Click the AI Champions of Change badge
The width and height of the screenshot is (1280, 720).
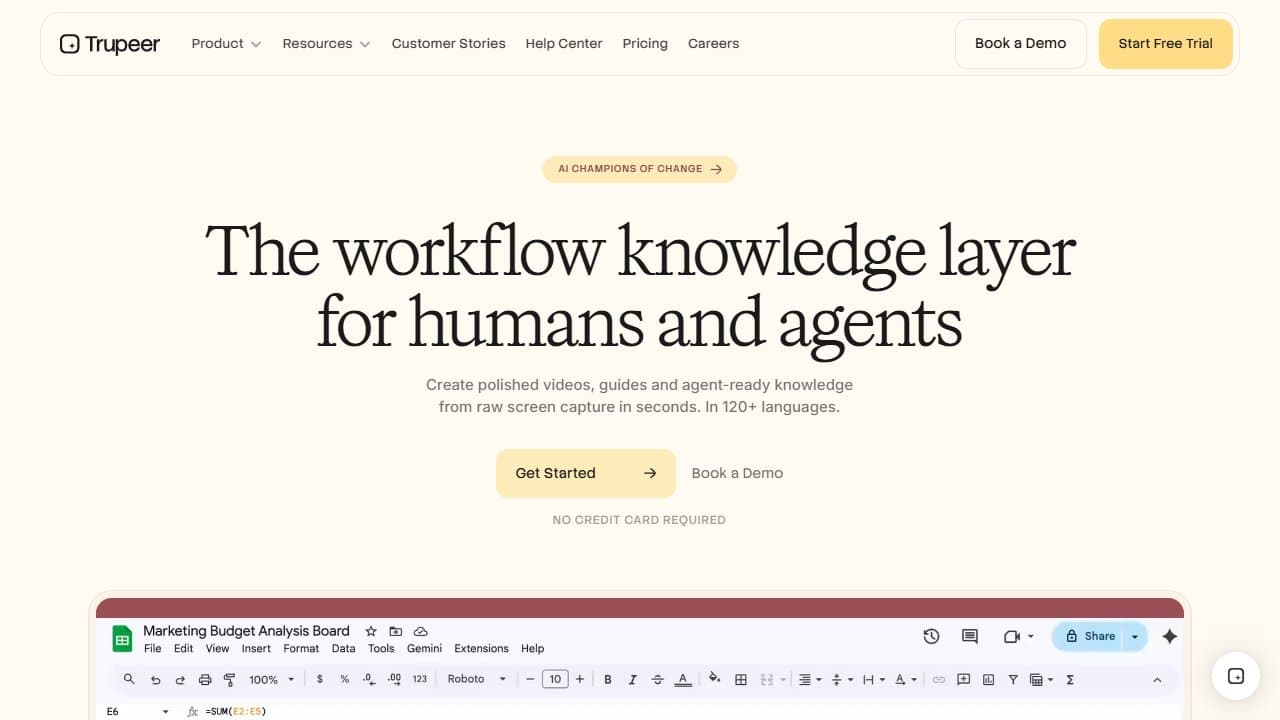[x=639, y=169]
